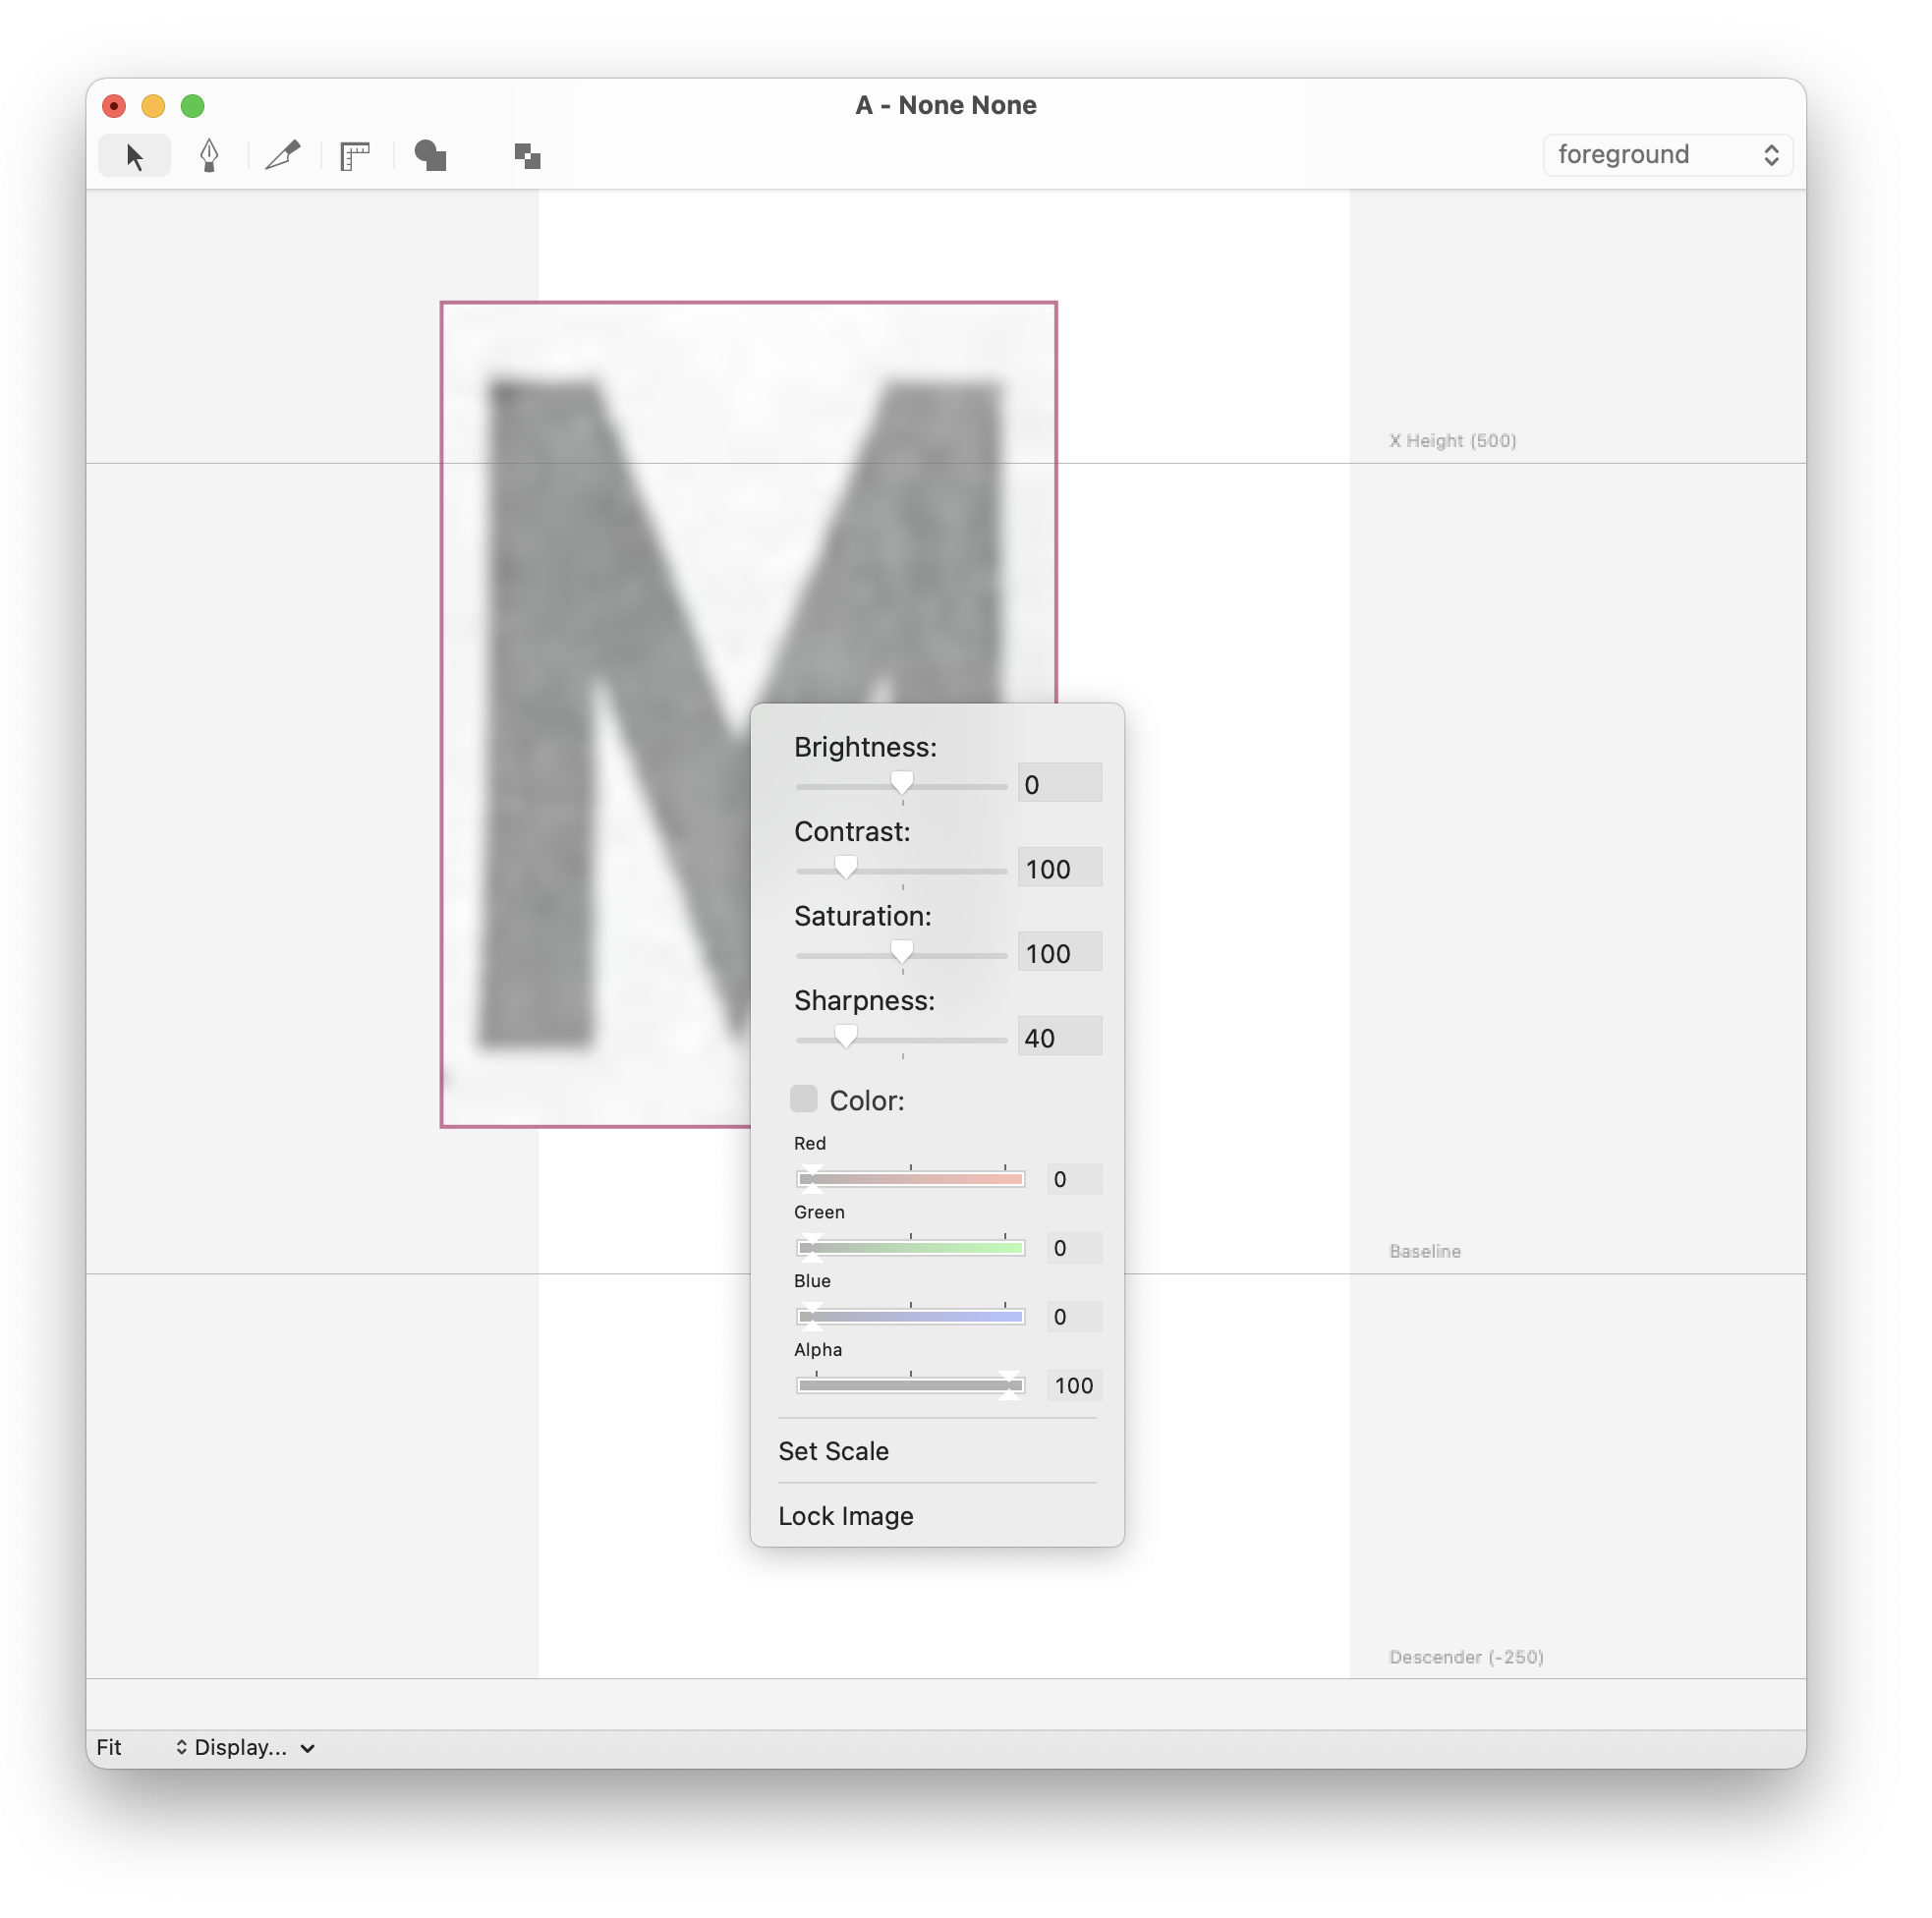This screenshot has height=1918, width=1932.
Task: Select the arrow editing tool
Action: (134, 156)
